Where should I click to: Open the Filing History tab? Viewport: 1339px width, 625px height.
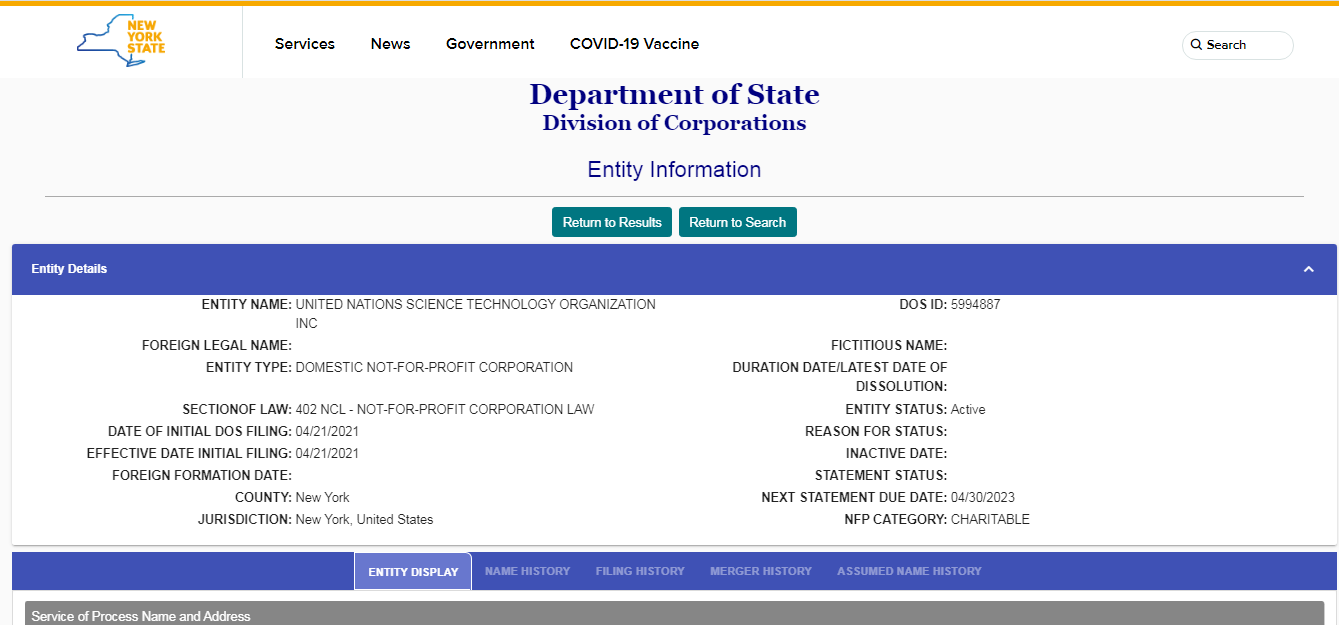click(640, 571)
